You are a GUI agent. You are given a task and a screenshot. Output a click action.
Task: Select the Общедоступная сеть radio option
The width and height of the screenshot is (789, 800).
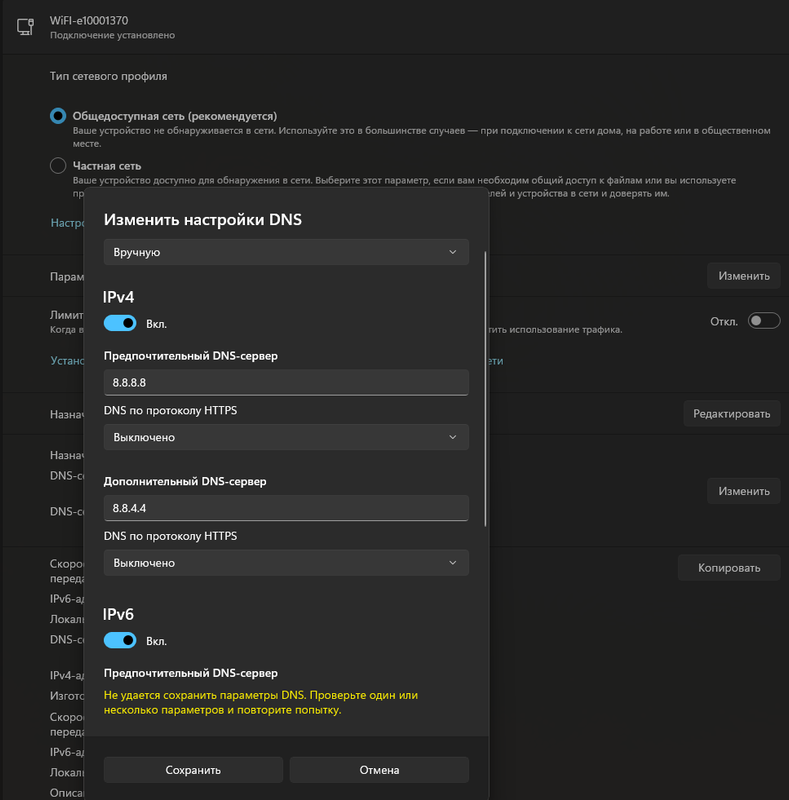(x=58, y=116)
